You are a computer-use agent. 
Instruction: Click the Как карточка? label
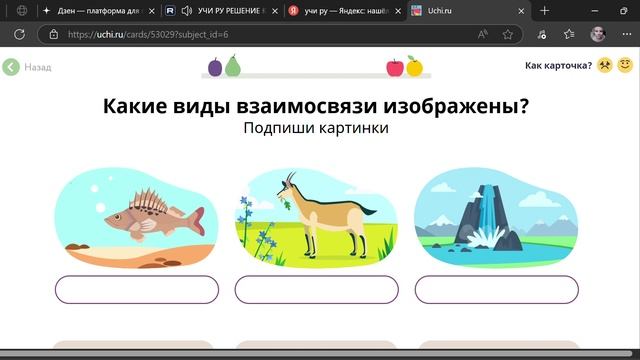tap(558, 66)
